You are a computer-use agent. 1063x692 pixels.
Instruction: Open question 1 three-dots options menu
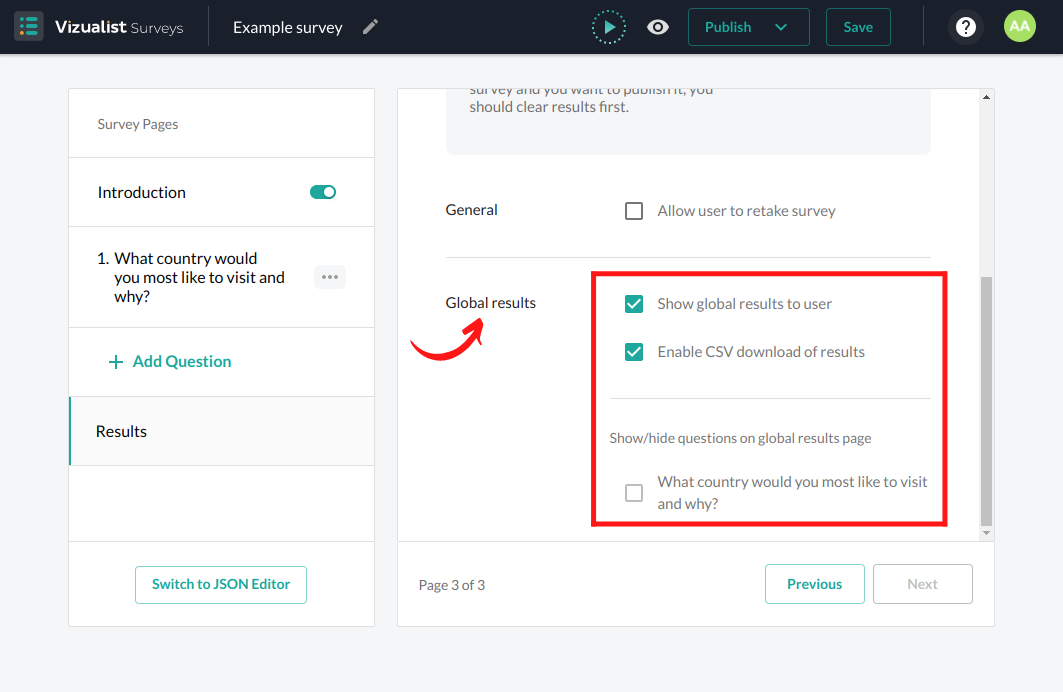330,277
